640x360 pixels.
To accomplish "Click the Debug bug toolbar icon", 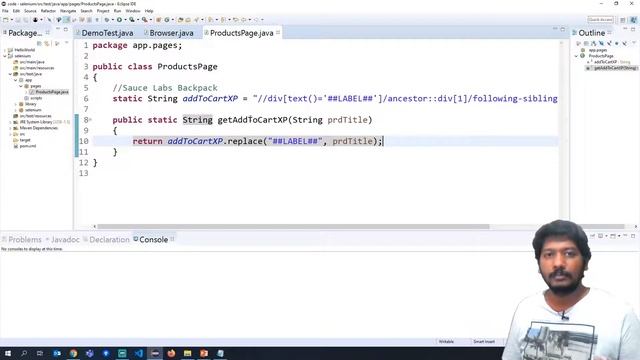I will coord(107,20).
